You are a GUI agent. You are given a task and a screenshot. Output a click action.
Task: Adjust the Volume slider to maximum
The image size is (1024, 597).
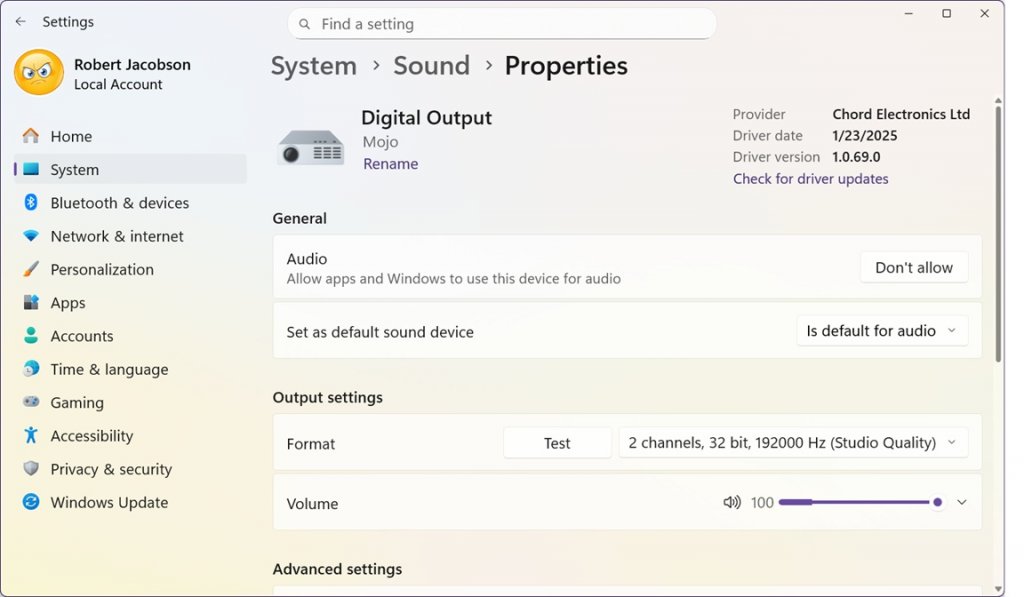click(x=937, y=502)
